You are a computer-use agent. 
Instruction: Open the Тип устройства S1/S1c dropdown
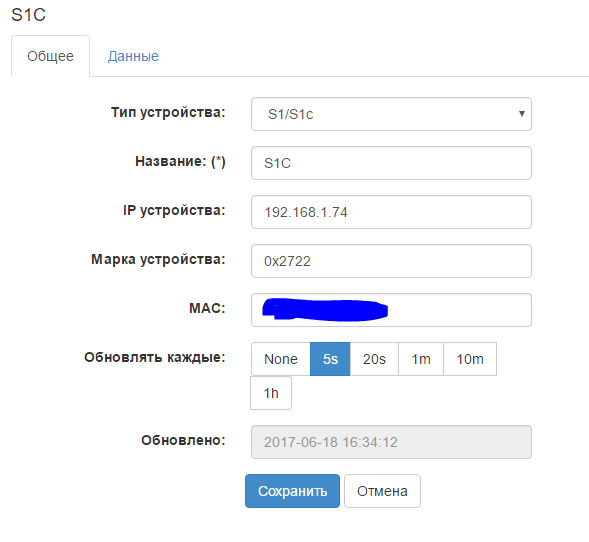(x=391, y=114)
